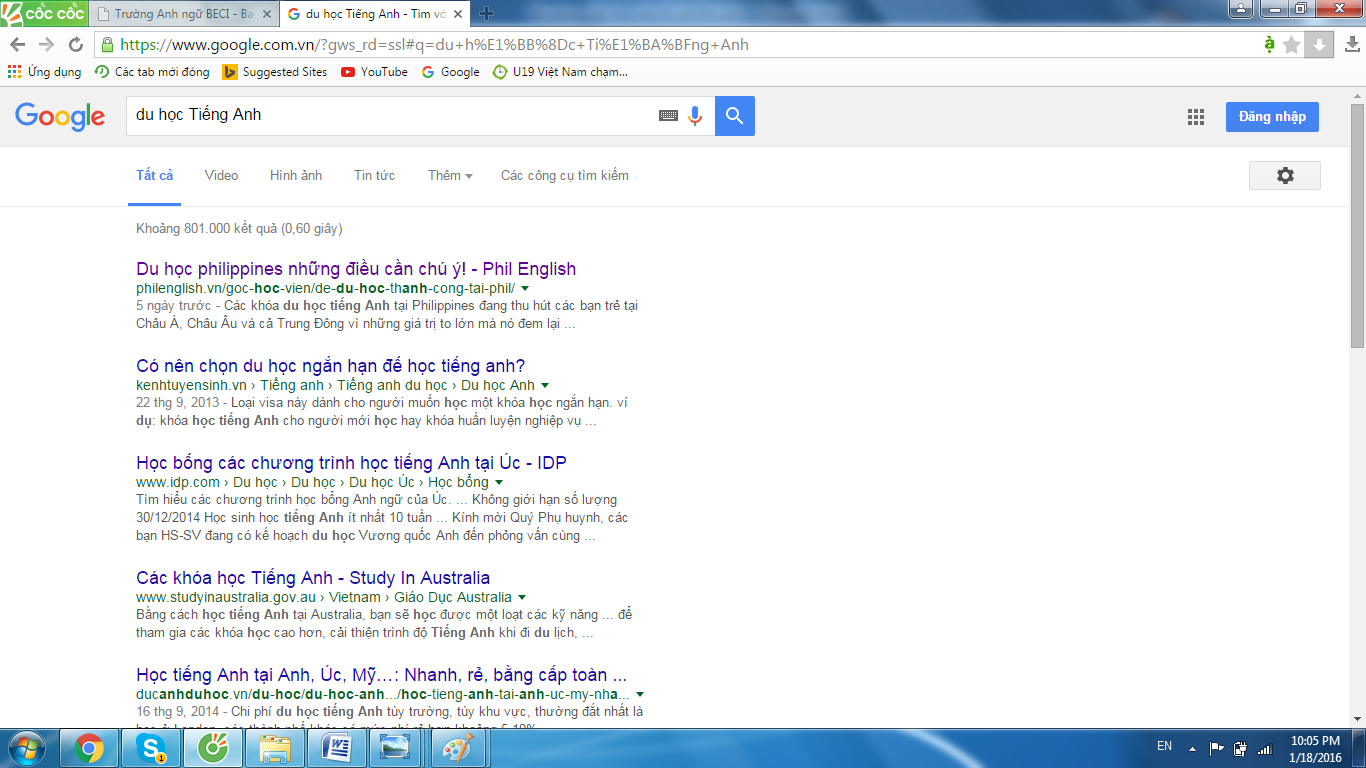The width and height of the screenshot is (1366, 768).
Task: Open result Học bổng các chương trình IDP
Action: pos(351,463)
